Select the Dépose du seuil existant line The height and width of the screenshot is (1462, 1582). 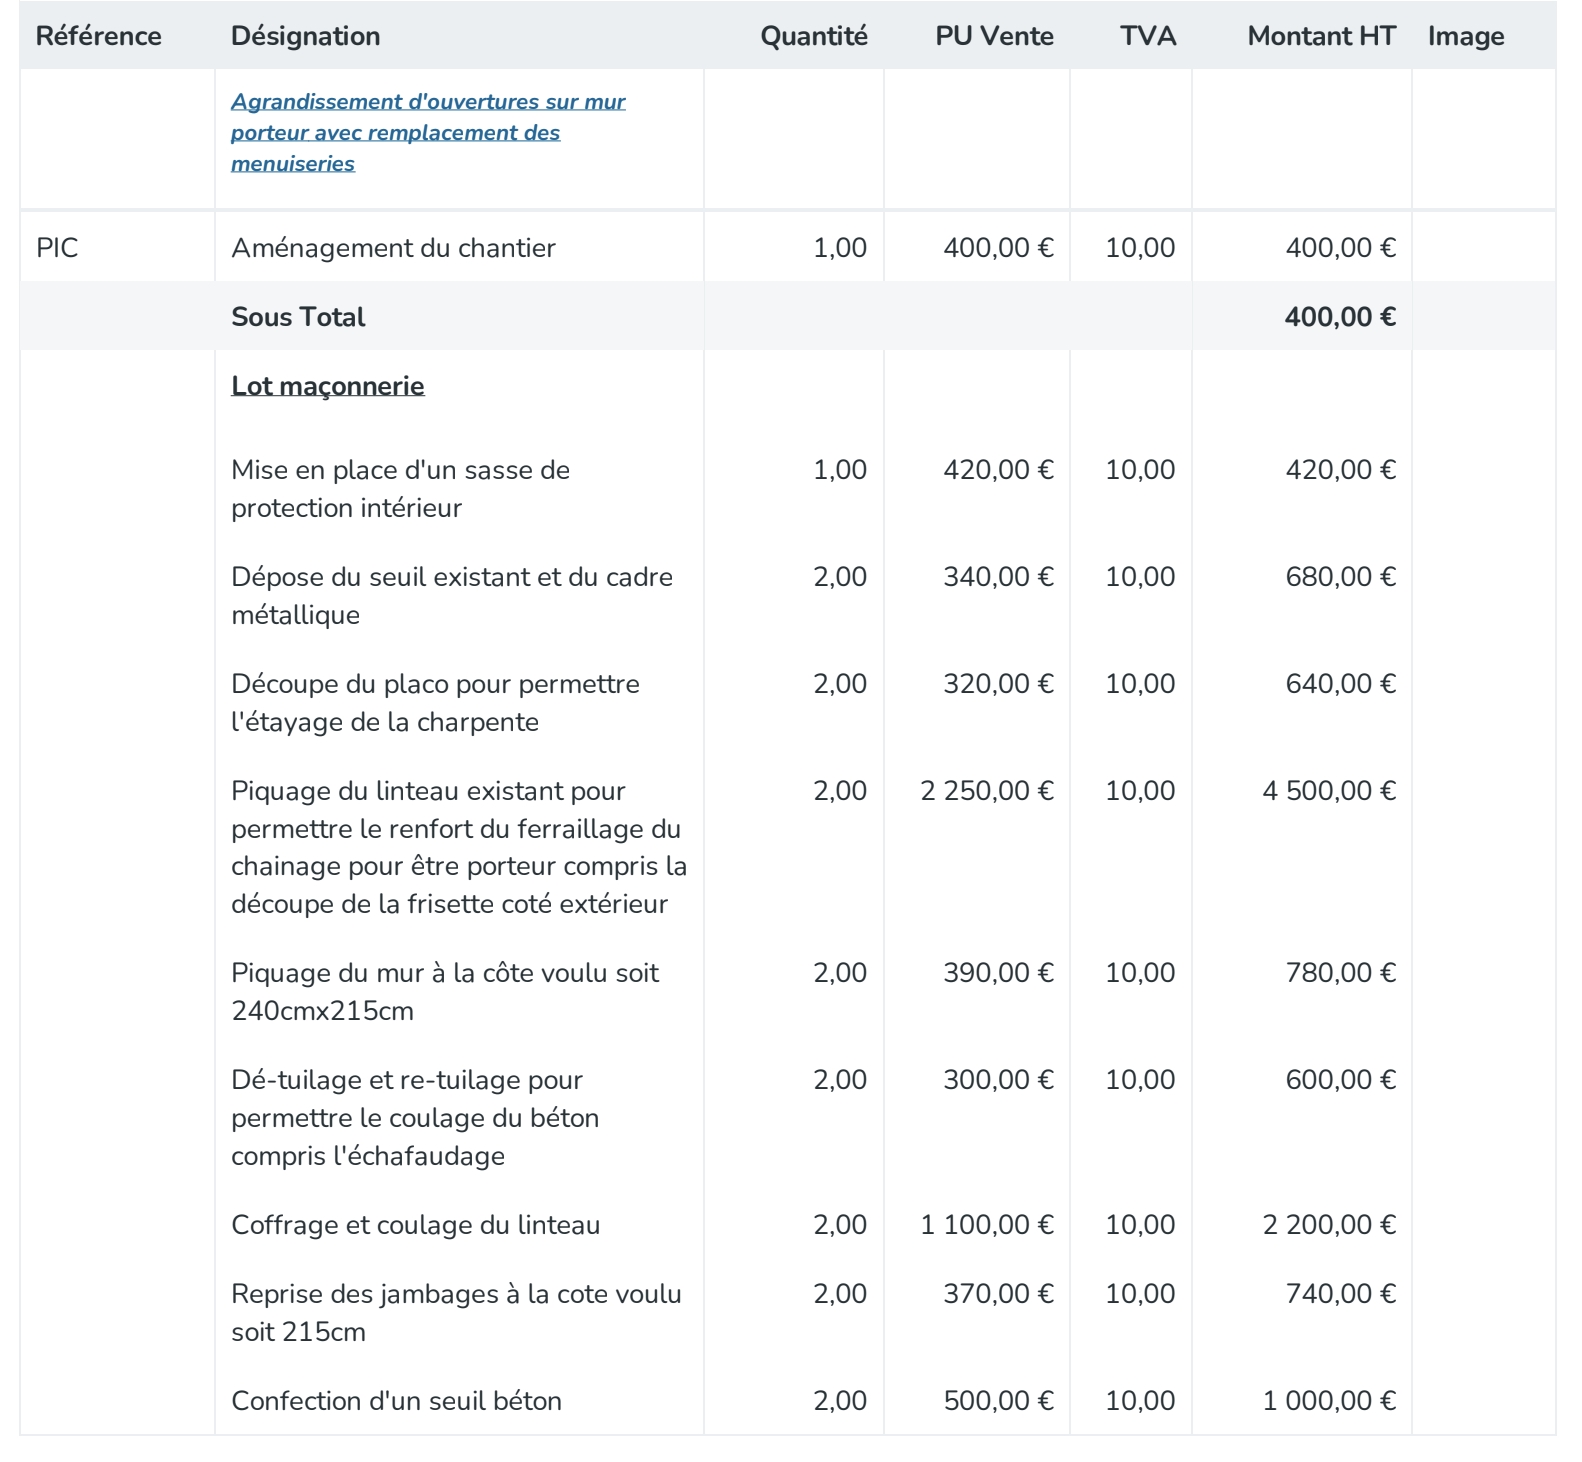point(452,596)
